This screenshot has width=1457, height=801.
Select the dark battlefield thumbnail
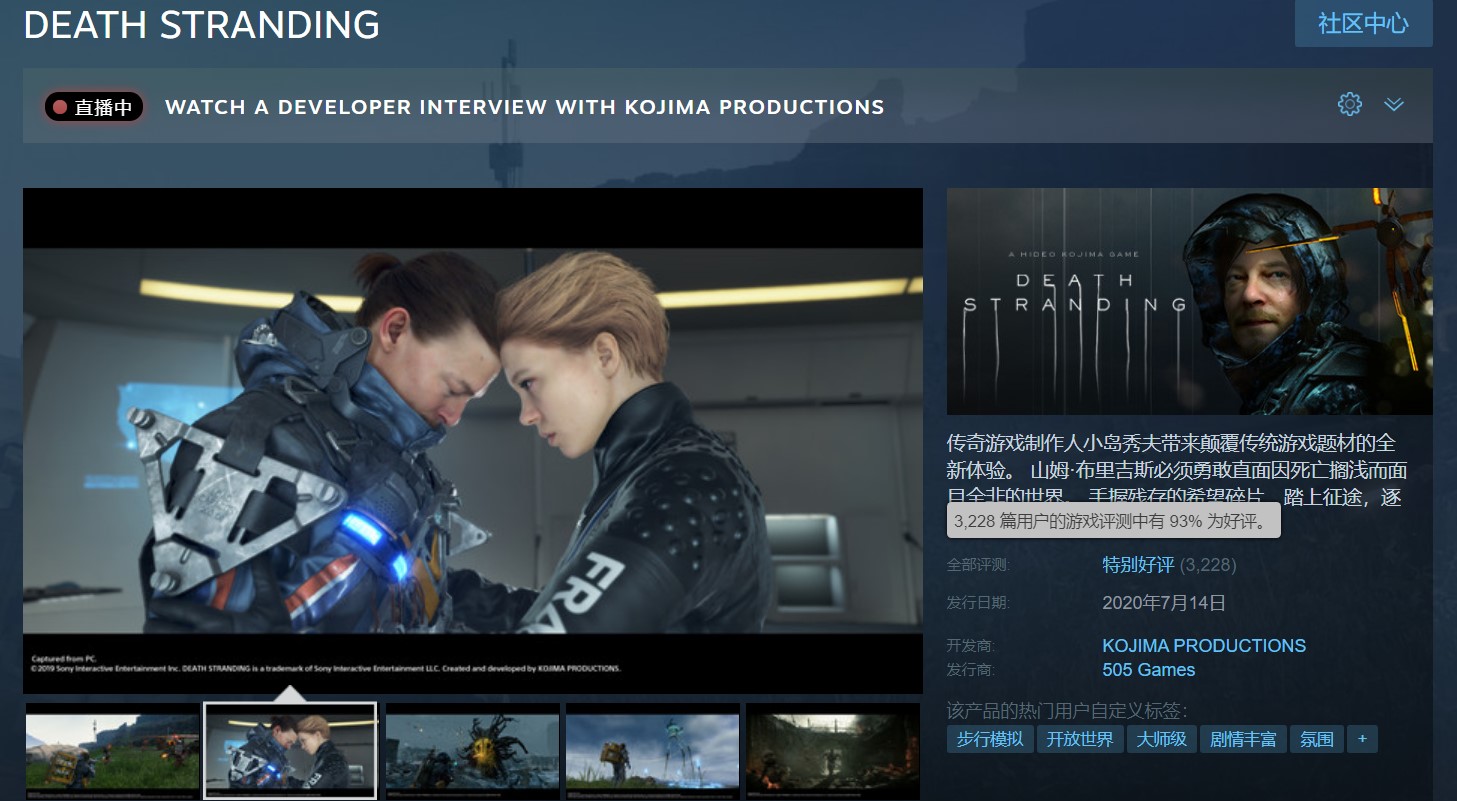[833, 750]
